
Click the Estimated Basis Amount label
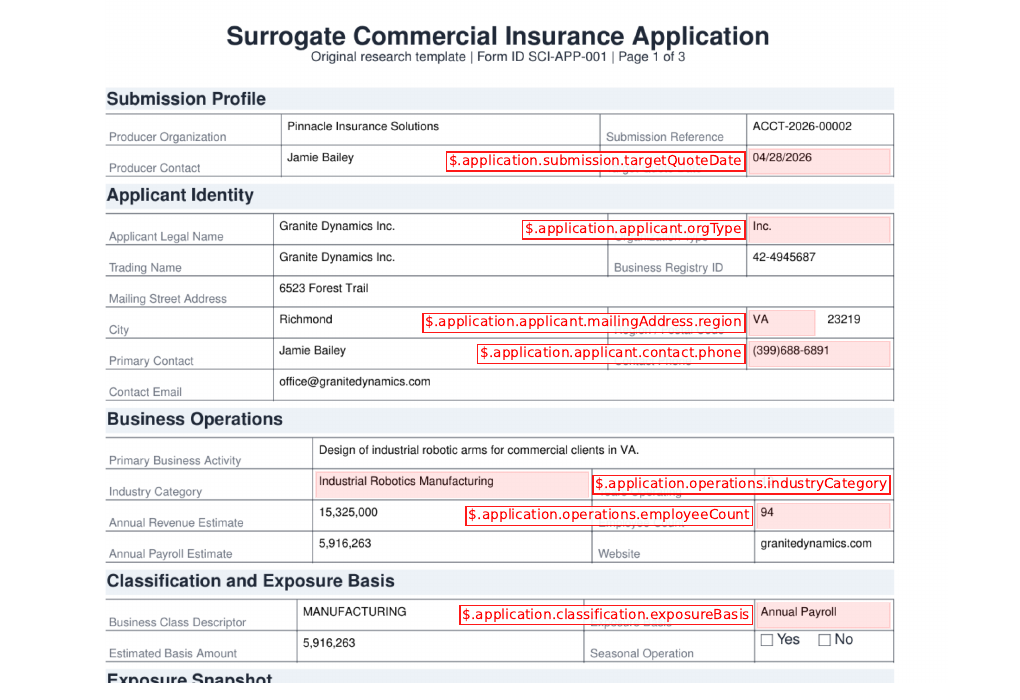(x=172, y=654)
